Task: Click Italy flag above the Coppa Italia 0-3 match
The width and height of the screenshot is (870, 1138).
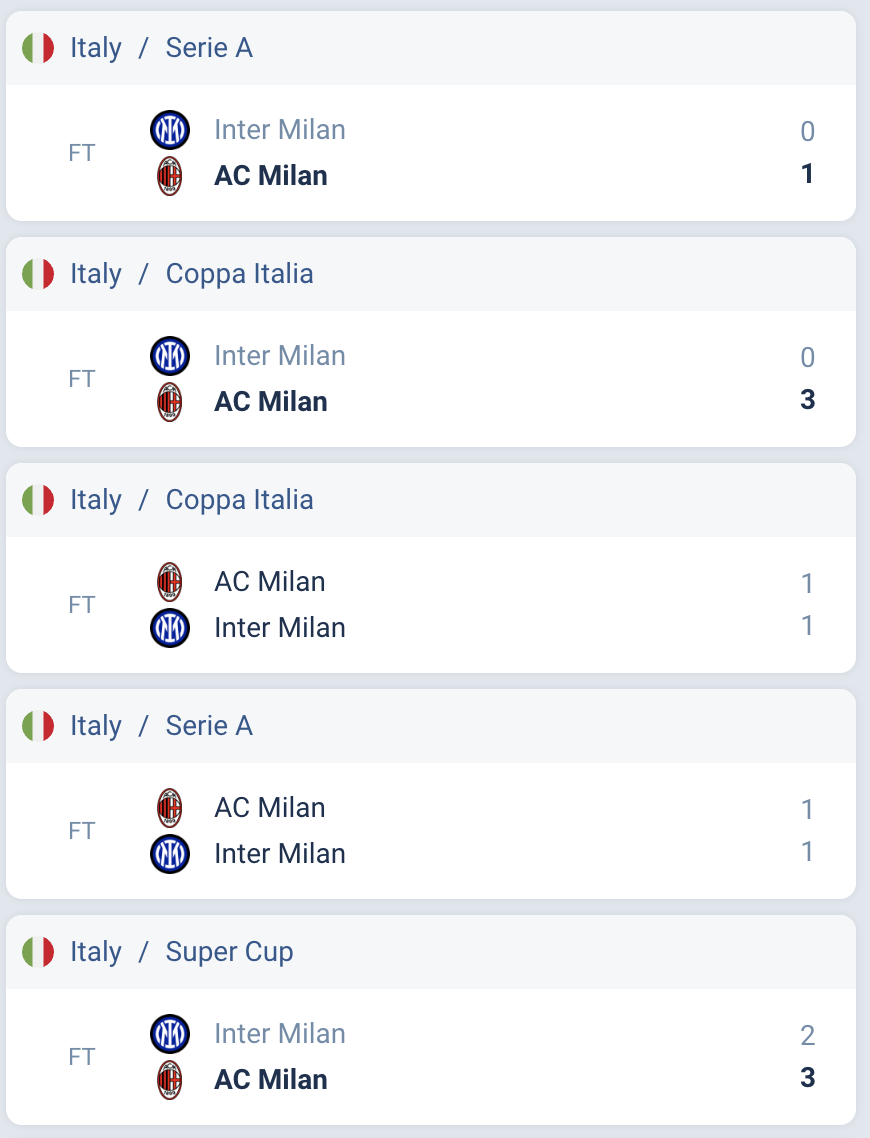Action: (x=38, y=274)
